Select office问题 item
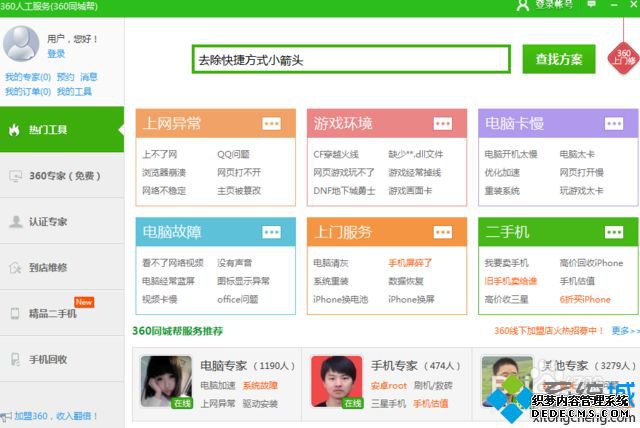The height and width of the screenshot is (428, 640). click(238, 299)
